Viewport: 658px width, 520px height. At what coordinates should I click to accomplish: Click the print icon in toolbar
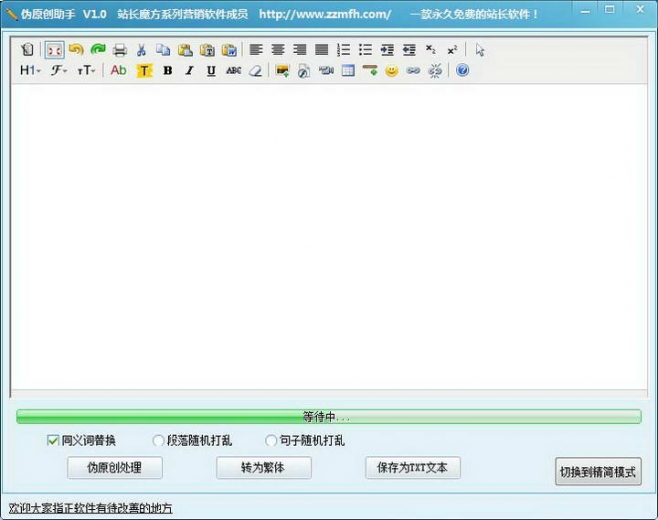pos(120,49)
